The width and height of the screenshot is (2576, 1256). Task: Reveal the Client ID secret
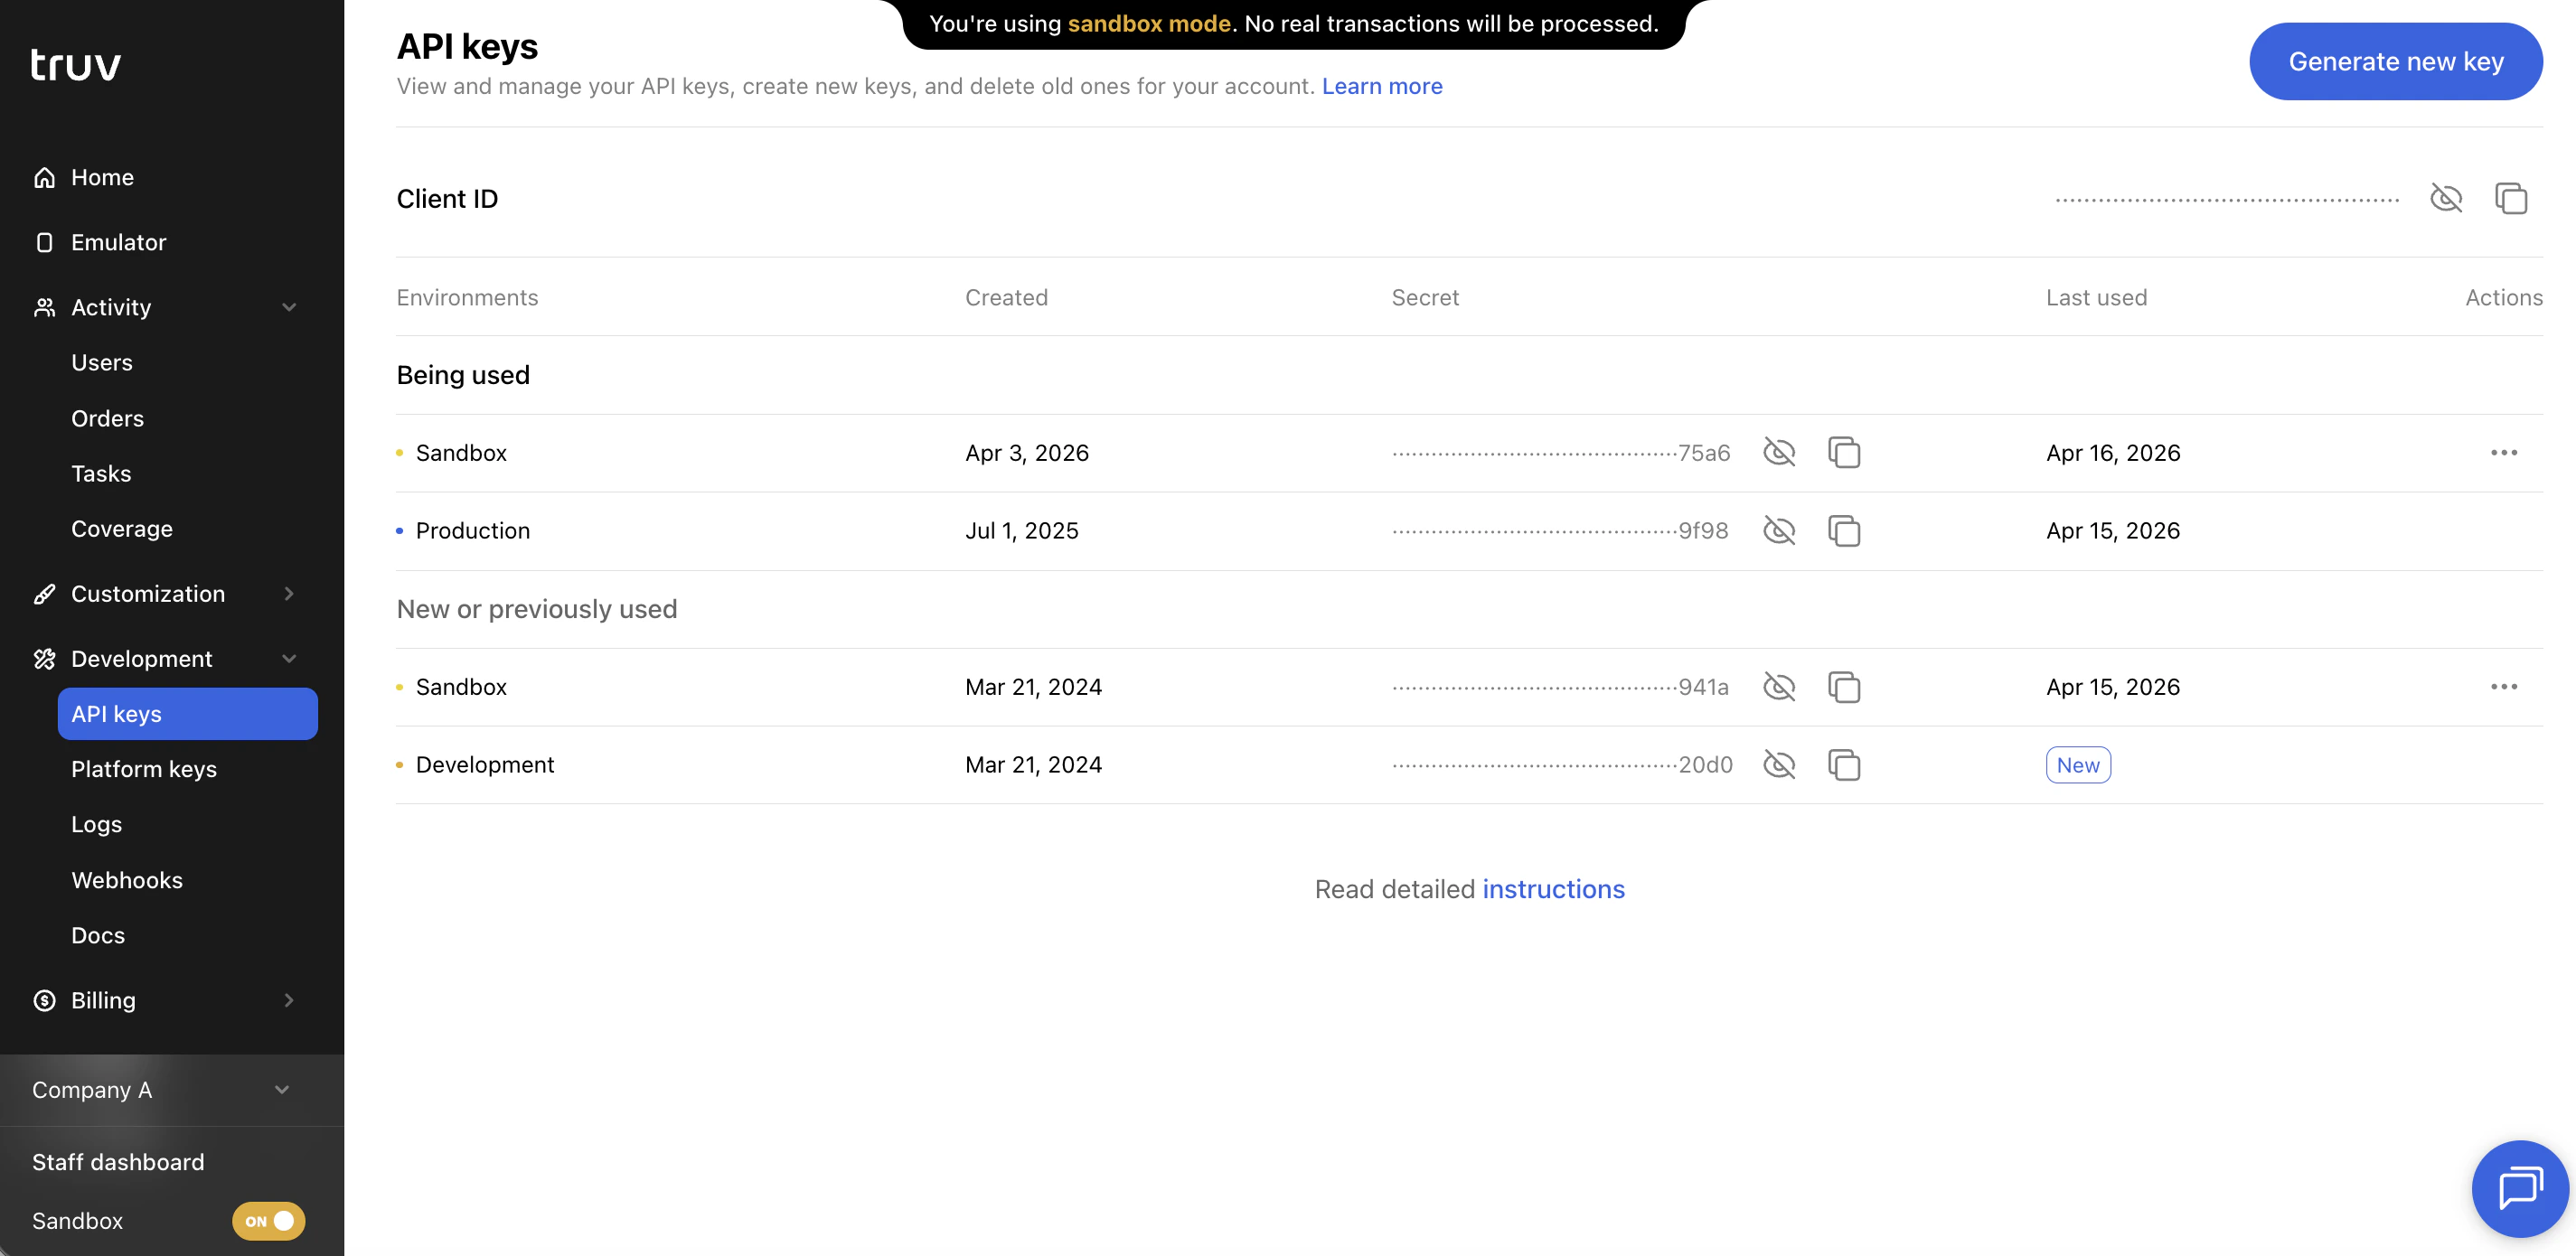pyautogui.click(x=2447, y=198)
